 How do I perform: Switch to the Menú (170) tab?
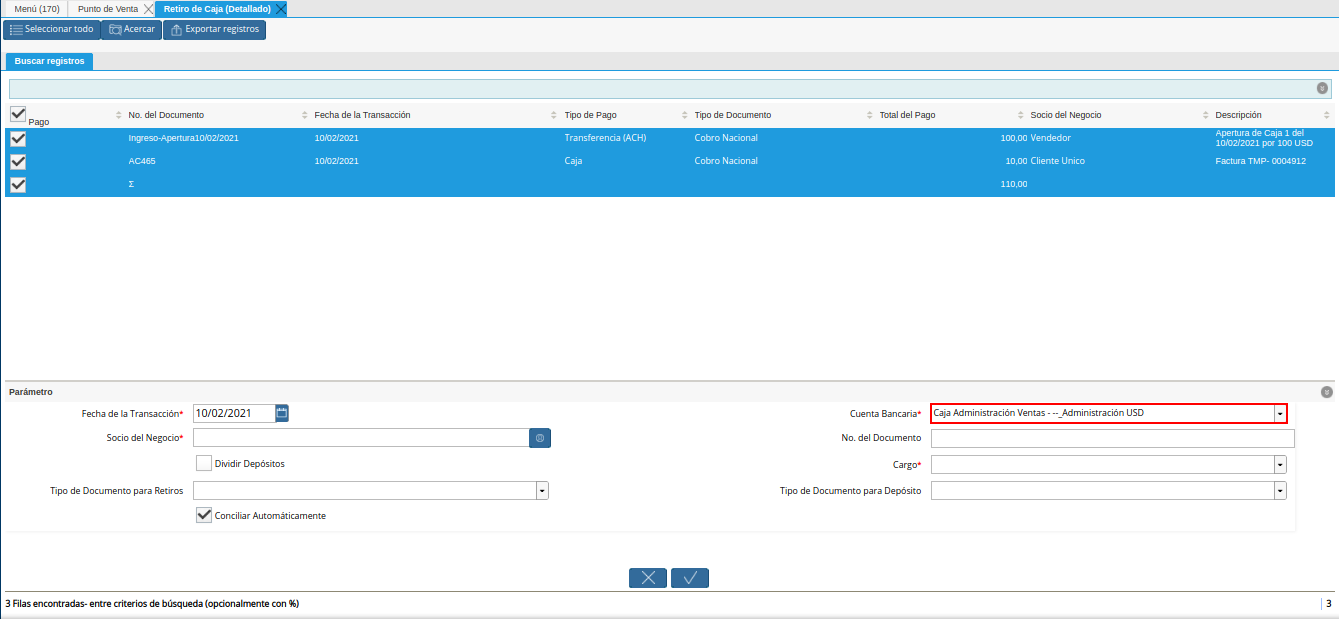[x=37, y=9]
